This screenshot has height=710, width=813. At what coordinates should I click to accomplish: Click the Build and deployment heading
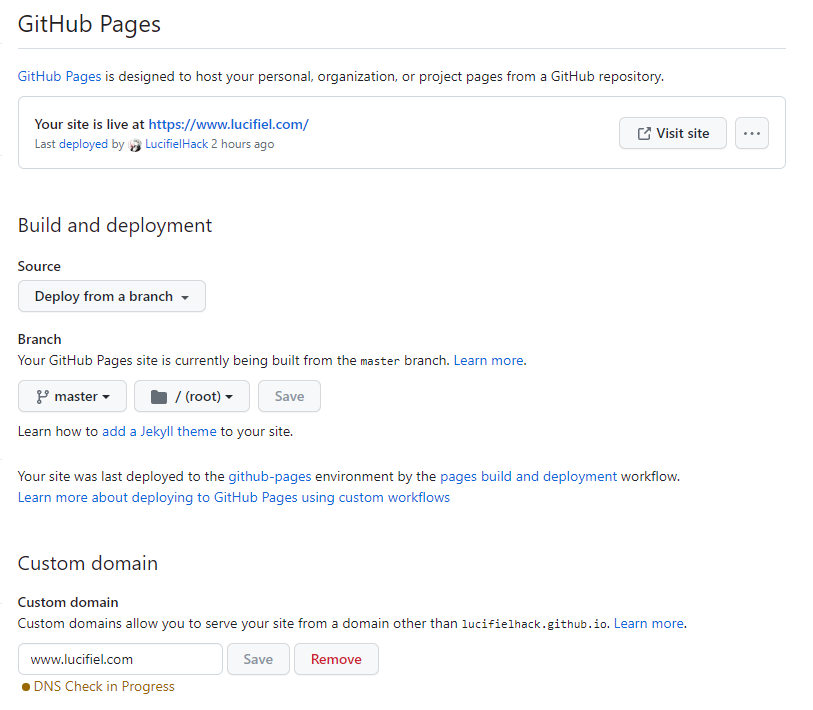point(115,226)
